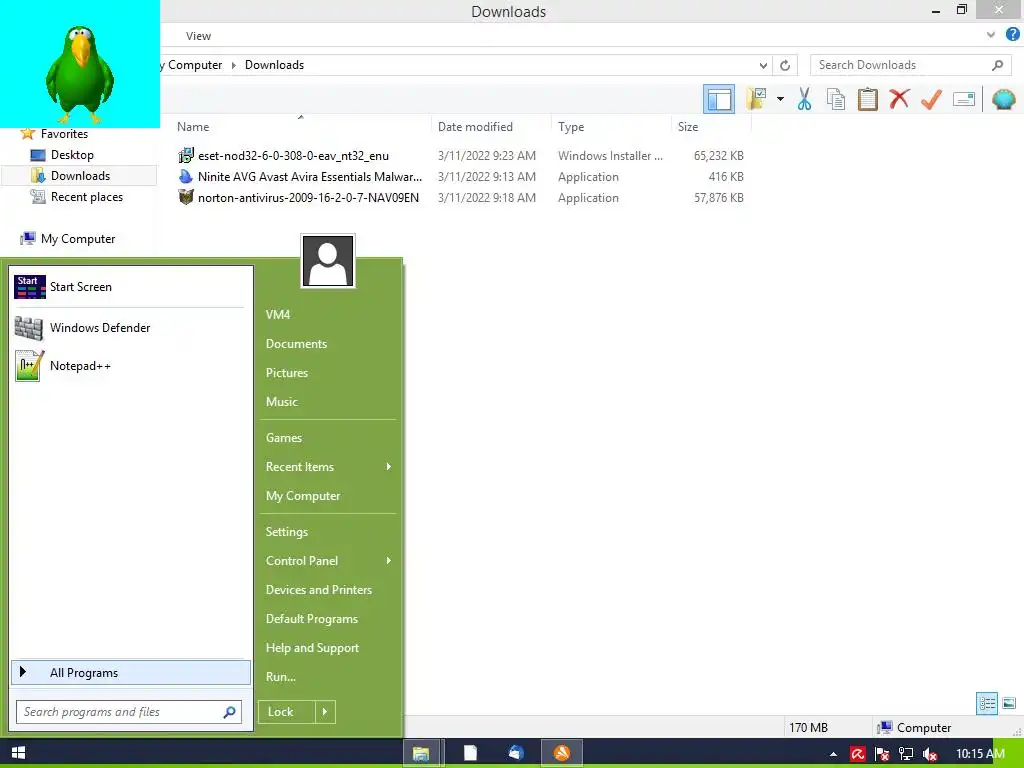The image size is (1024, 768).
Task: Open the folder options dropdown arrow
Action: coord(780,99)
